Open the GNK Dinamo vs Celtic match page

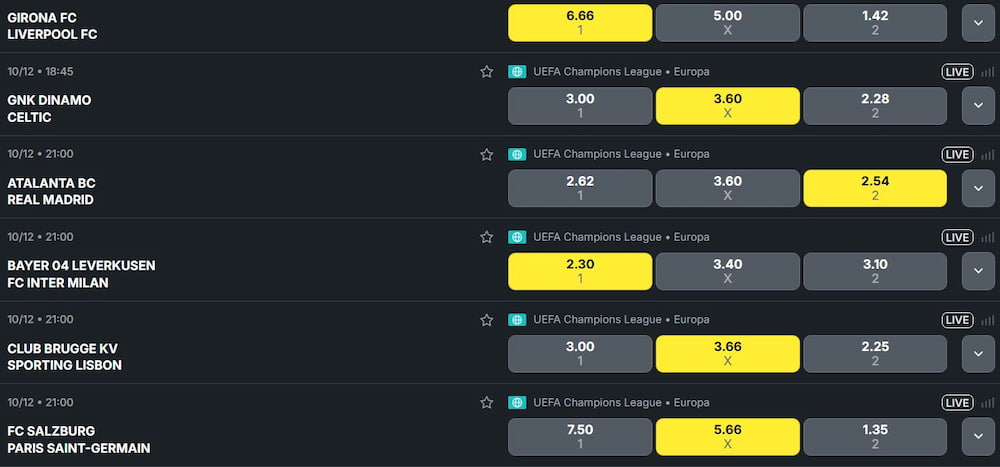tap(49, 108)
